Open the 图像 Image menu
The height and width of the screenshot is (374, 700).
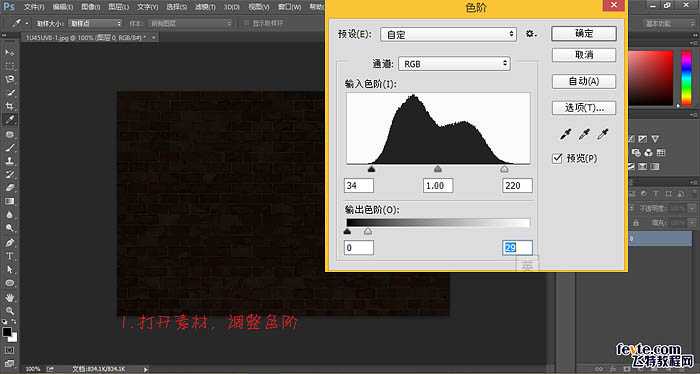tap(91, 7)
